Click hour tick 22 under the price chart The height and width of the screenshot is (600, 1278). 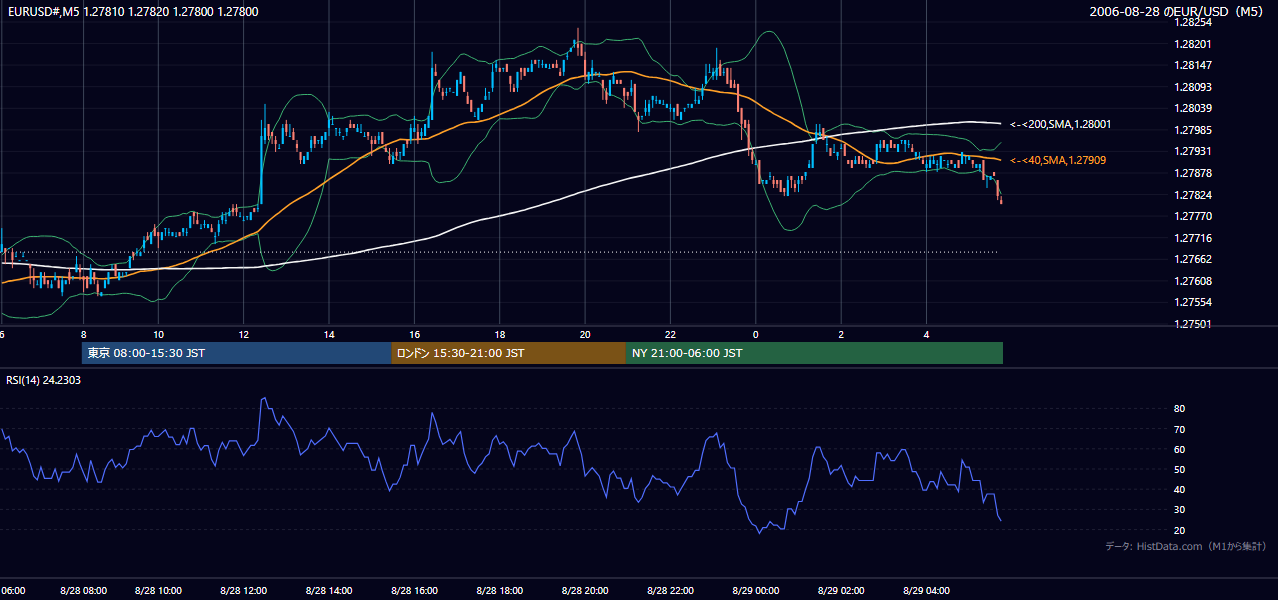click(671, 334)
